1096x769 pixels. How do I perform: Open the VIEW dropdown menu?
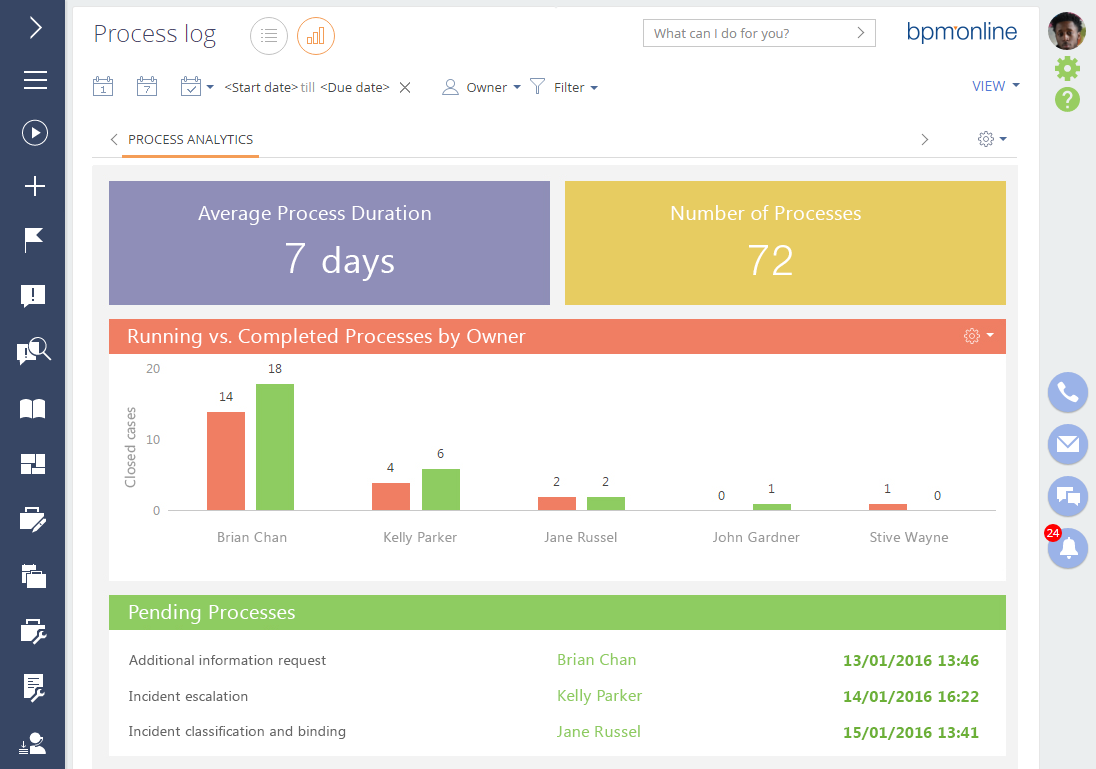[996, 86]
